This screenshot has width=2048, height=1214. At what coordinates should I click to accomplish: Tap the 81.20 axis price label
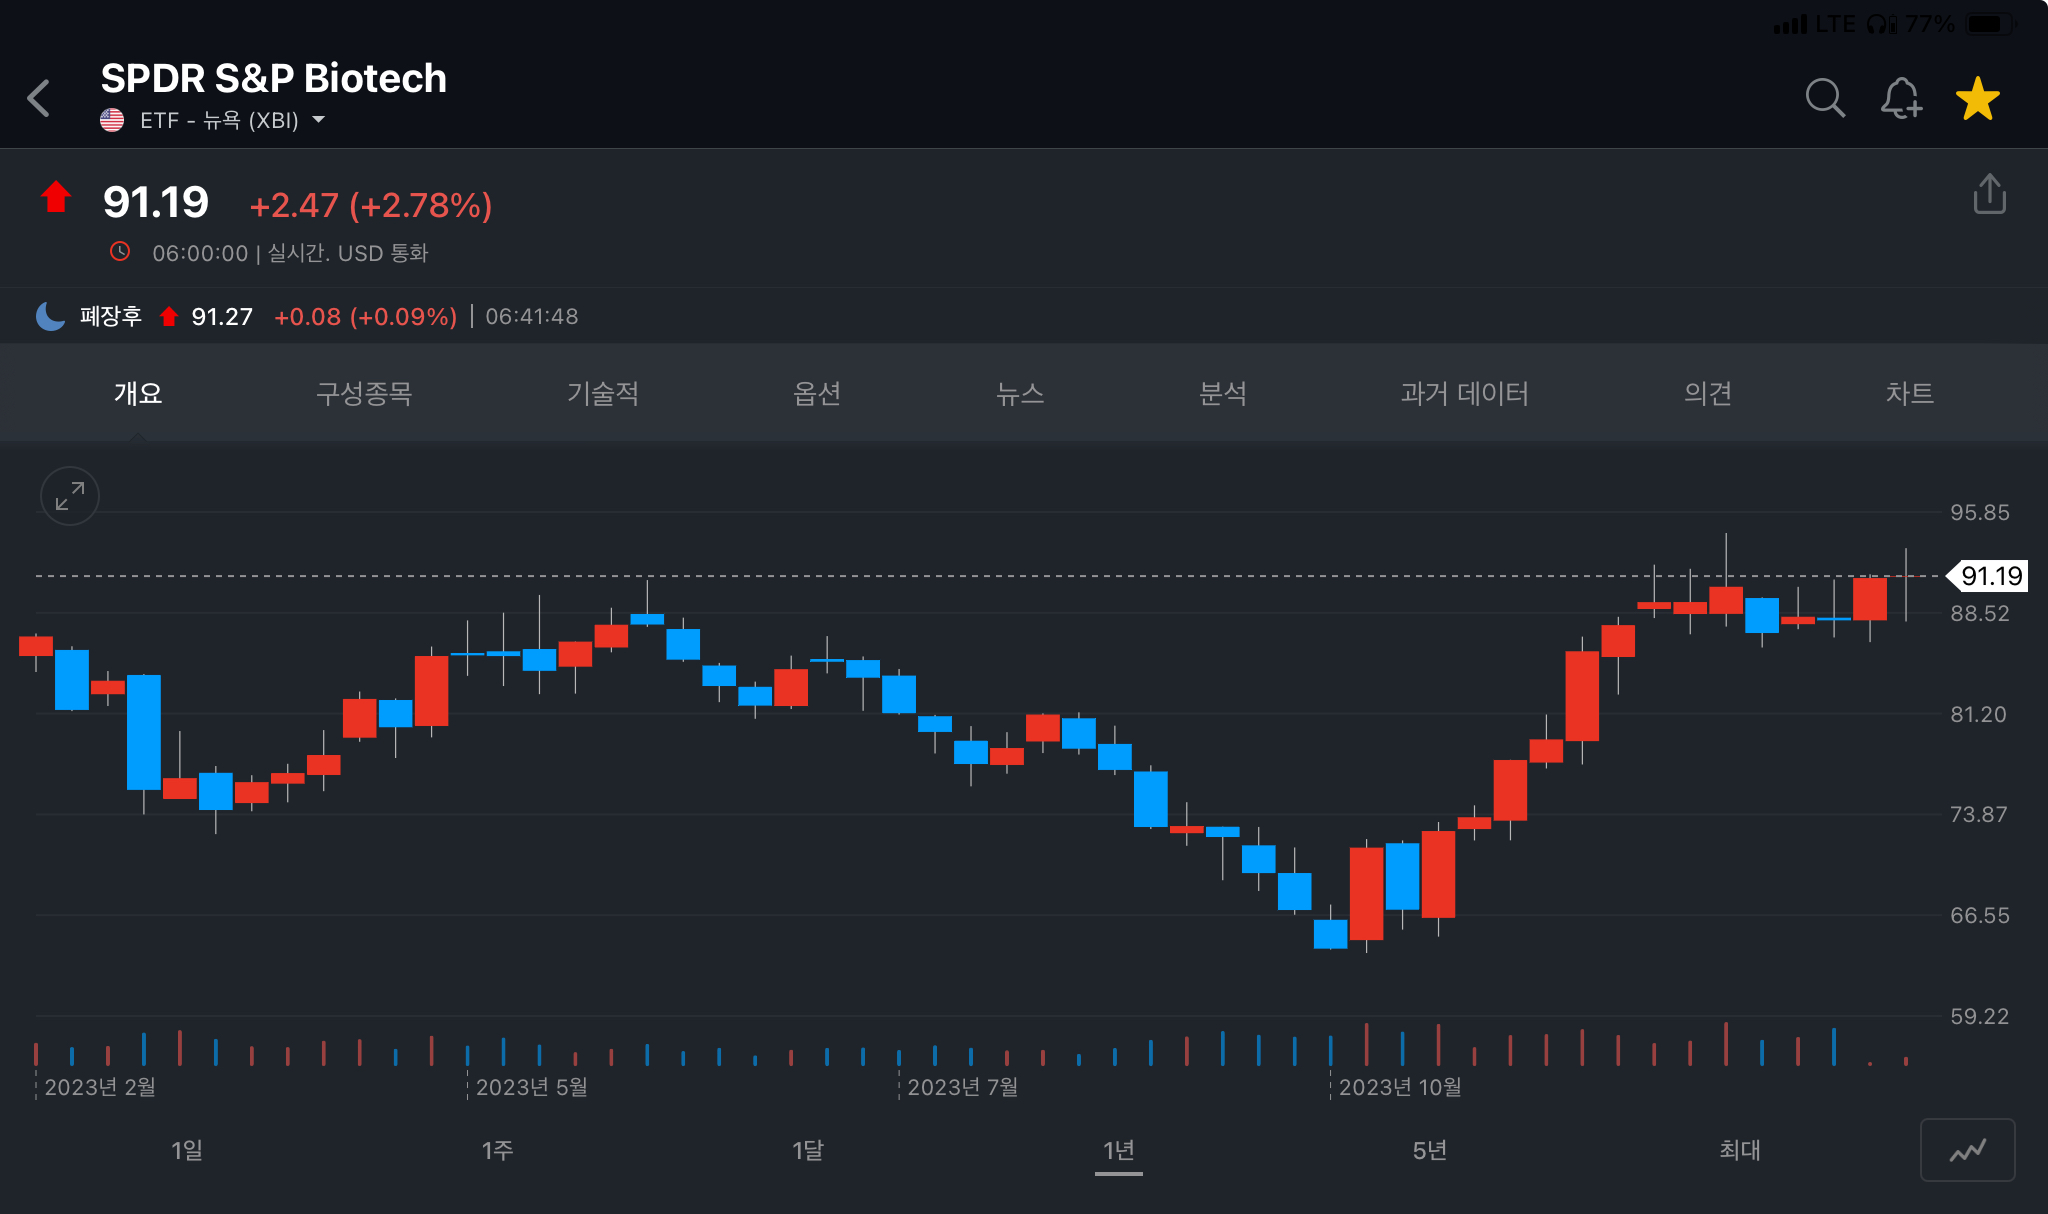pyautogui.click(x=1979, y=714)
